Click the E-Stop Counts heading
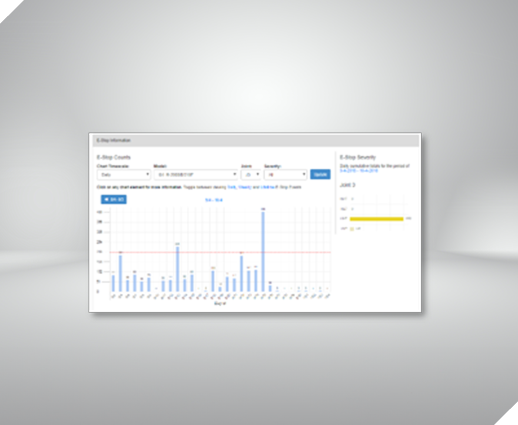This screenshot has width=518, height=425. 114,157
